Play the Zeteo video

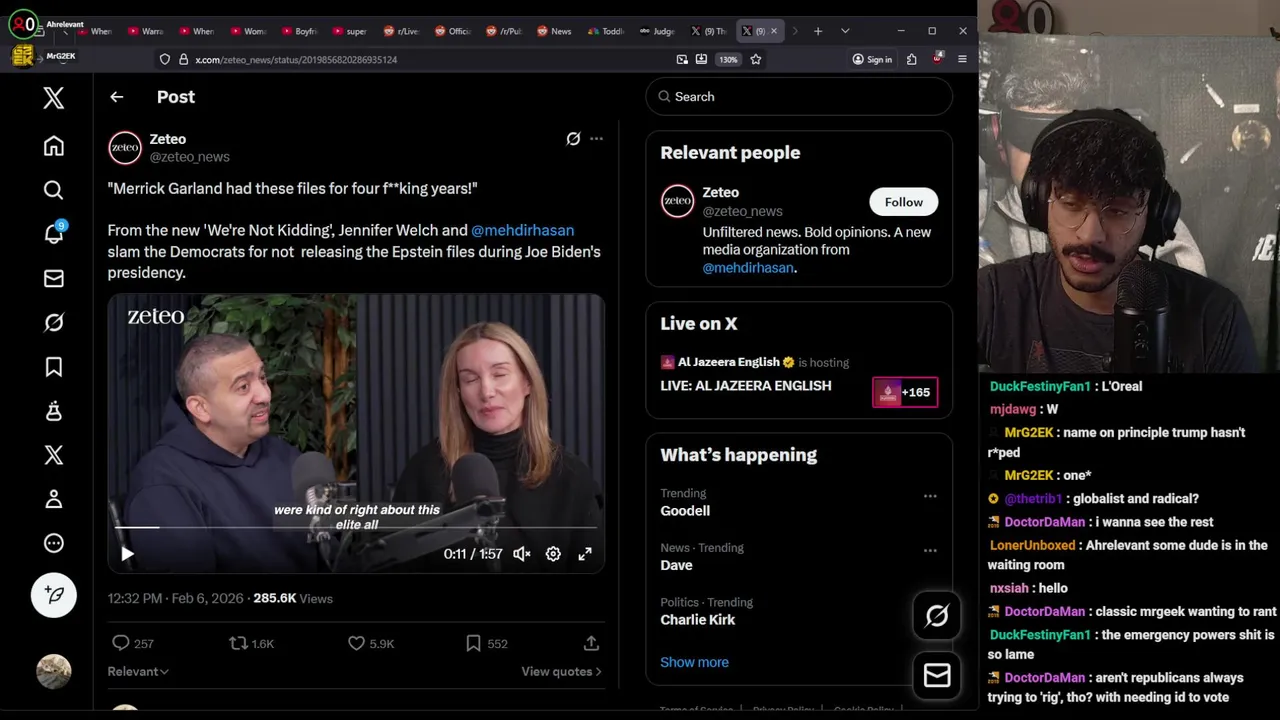127,554
